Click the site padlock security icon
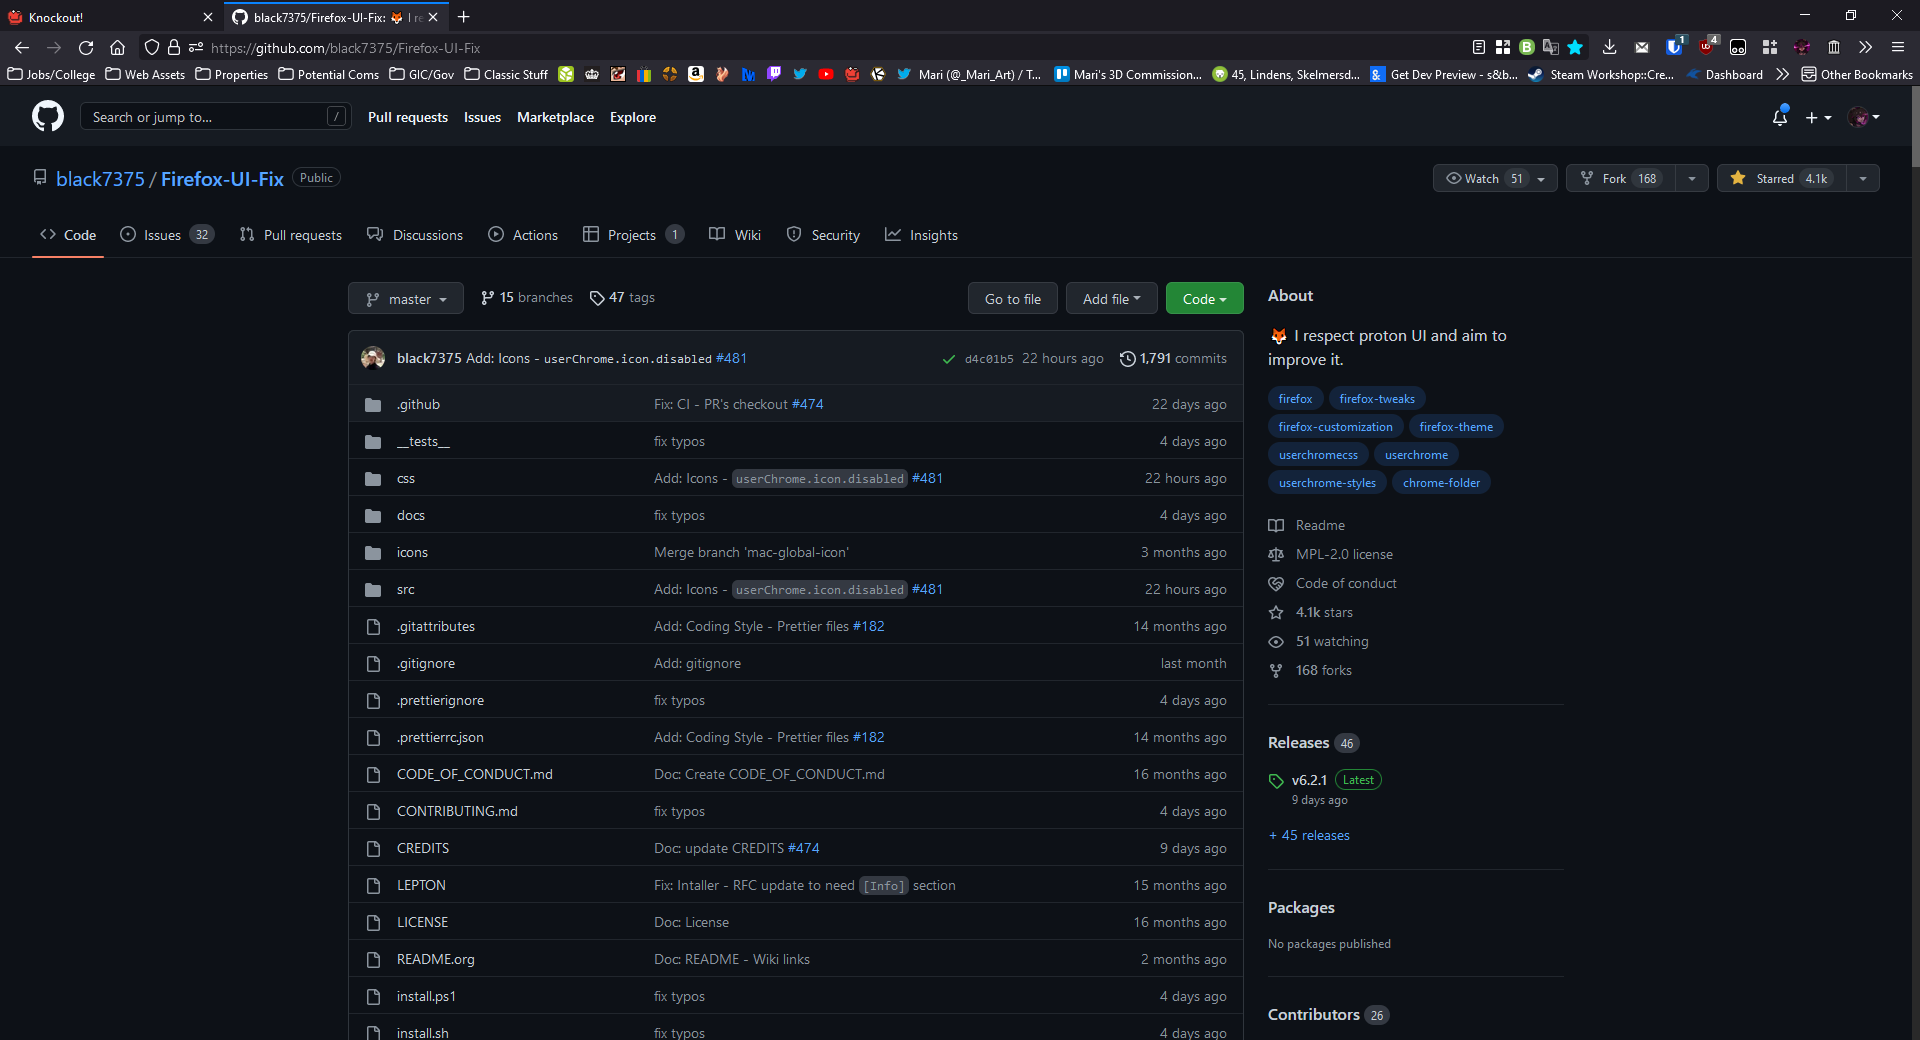This screenshot has width=1920, height=1040. 174,47
